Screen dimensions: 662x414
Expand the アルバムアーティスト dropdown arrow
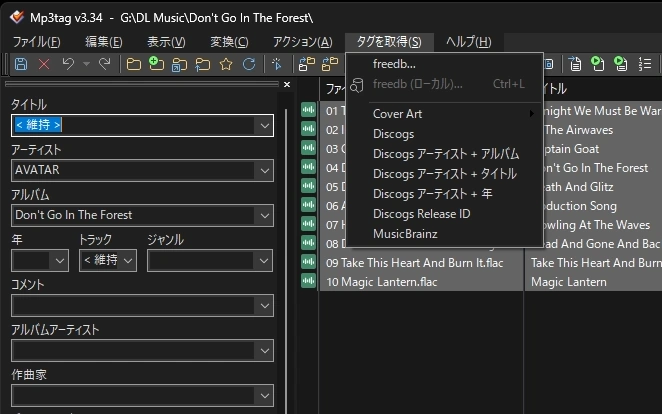[x=264, y=351]
